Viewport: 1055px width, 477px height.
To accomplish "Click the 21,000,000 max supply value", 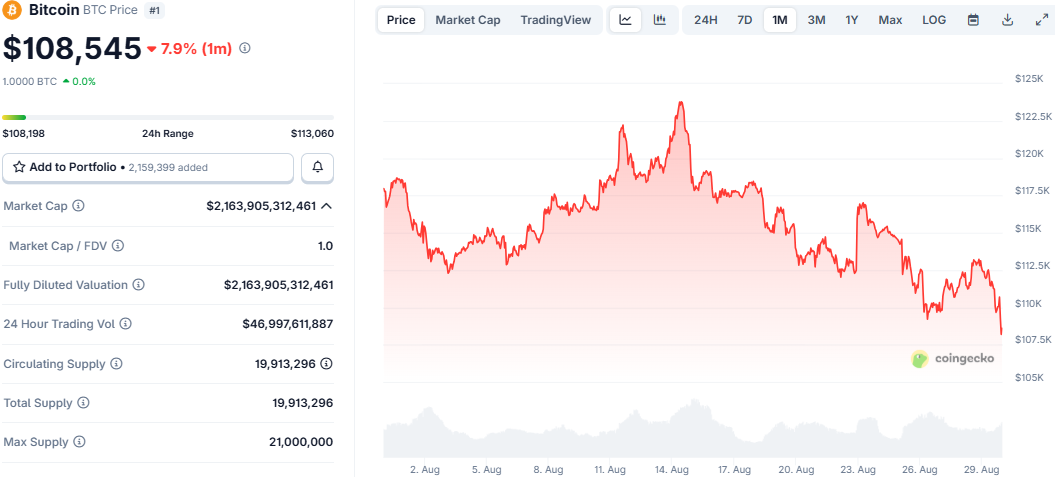I will pos(300,443).
